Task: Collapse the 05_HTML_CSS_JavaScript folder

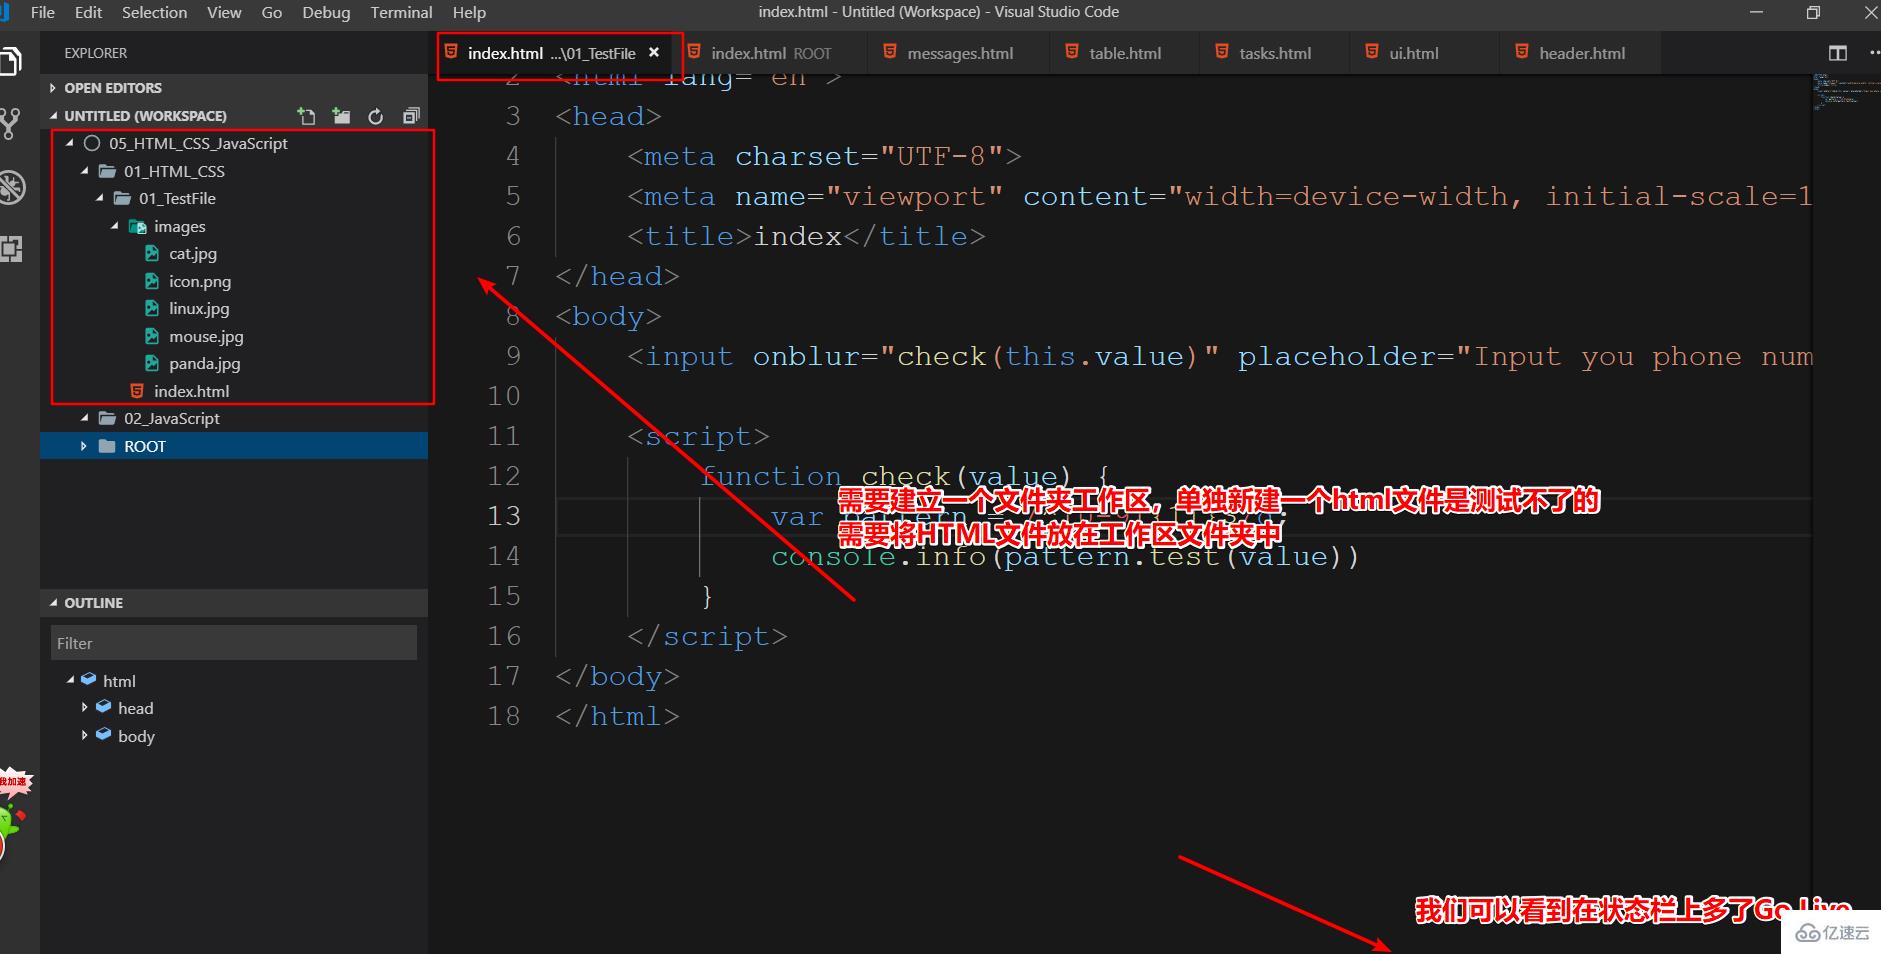Action: pyautogui.click(x=70, y=143)
